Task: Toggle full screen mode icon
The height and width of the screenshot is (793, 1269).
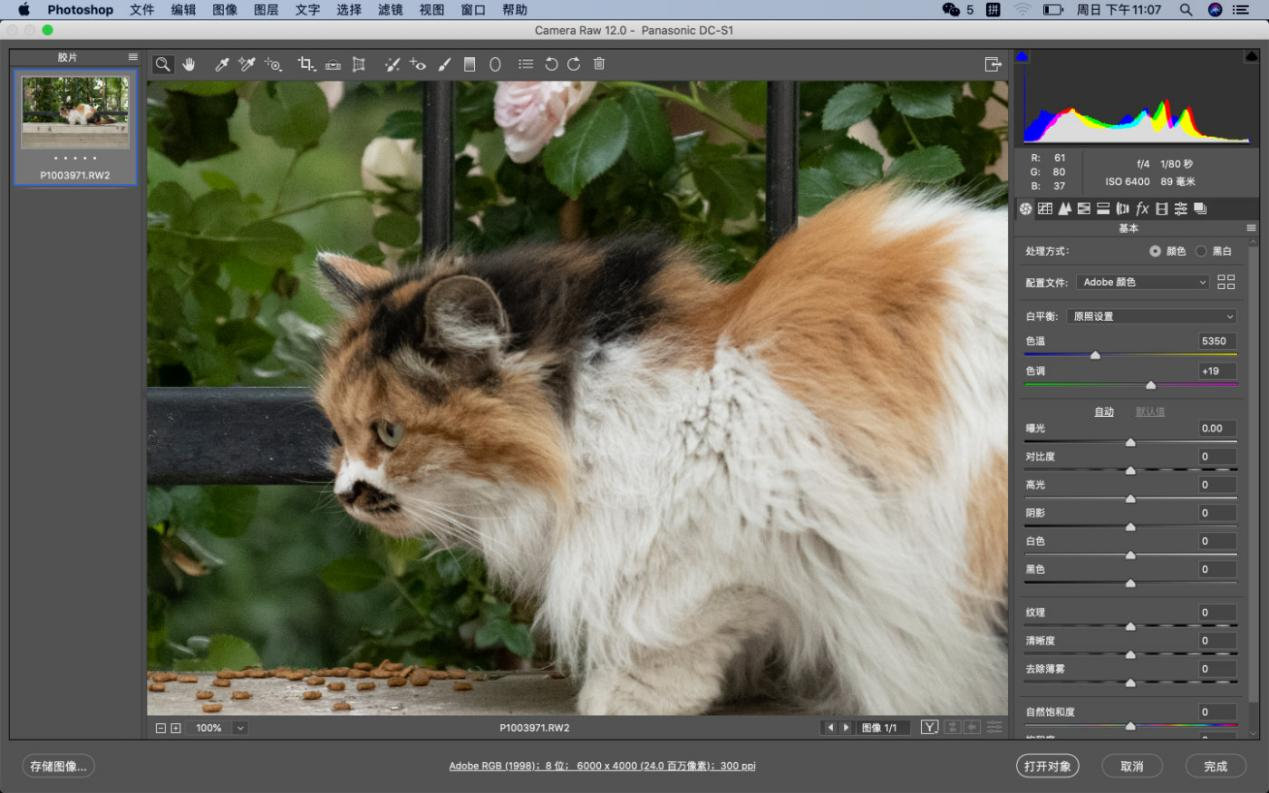Action: click(x=993, y=64)
